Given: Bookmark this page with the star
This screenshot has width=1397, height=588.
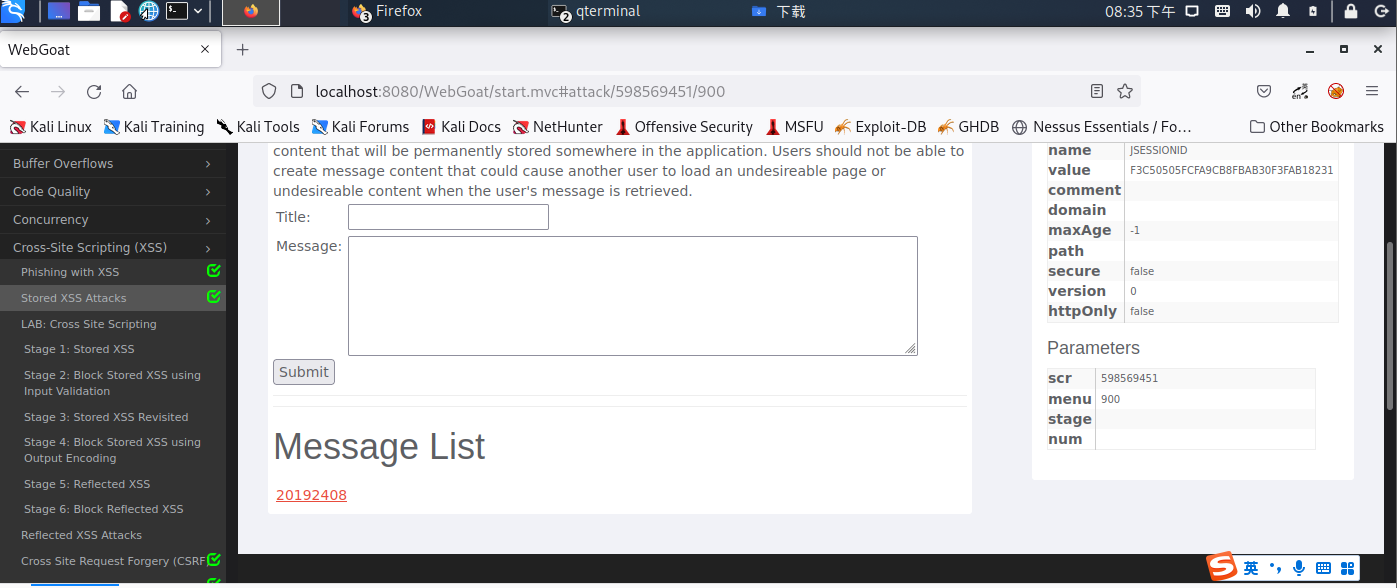Looking at the screenshot, I should [x=1125, y=91].
